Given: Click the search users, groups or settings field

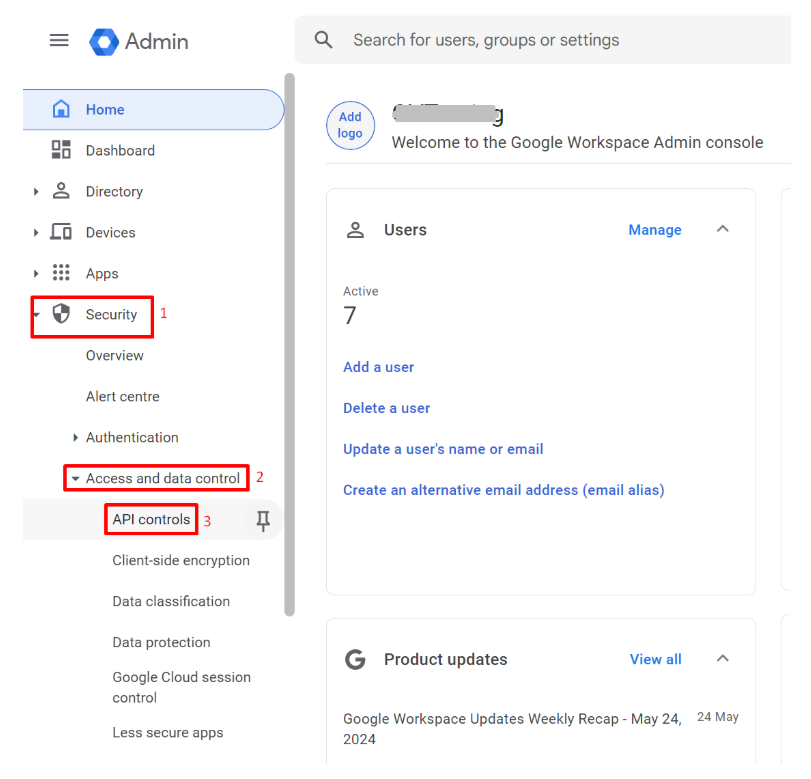Looking at the screenshot, I should pos(543,40).
